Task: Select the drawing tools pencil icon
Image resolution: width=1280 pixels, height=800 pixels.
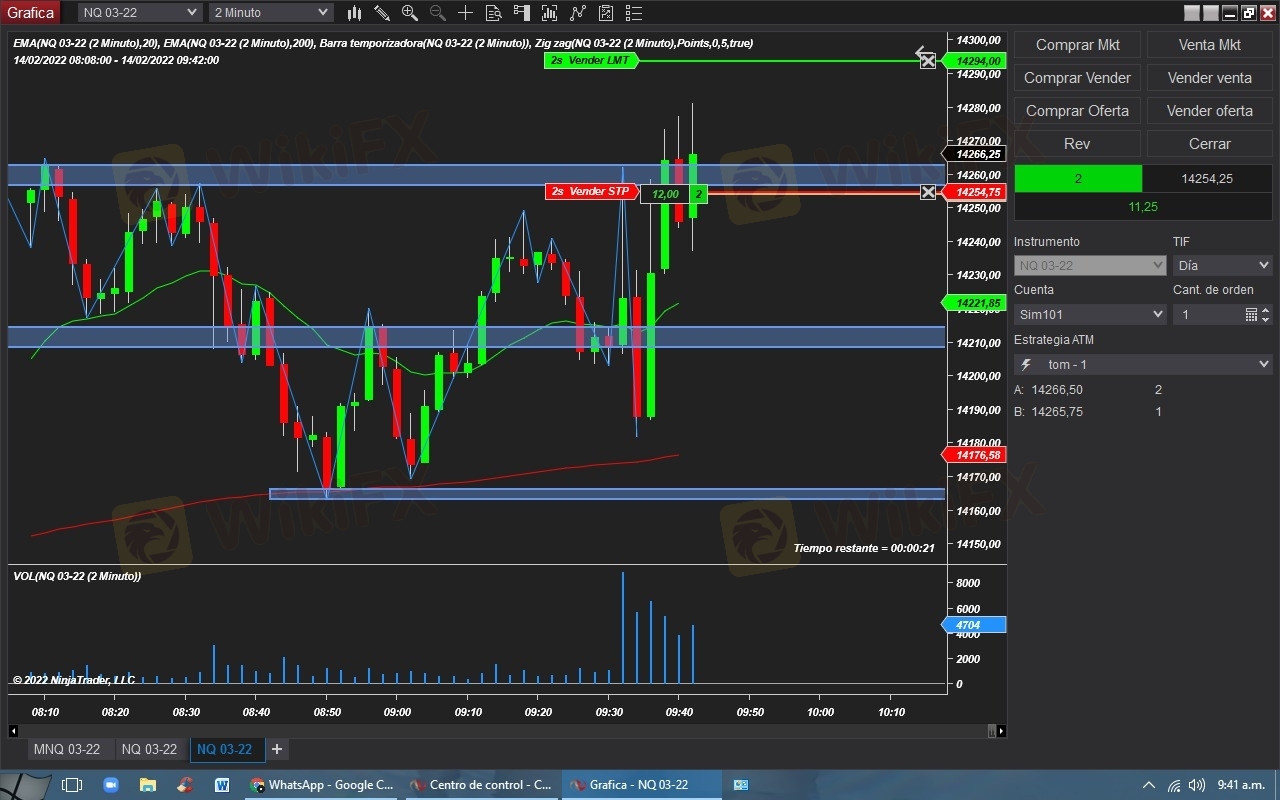Action: [x=382, y=13]
